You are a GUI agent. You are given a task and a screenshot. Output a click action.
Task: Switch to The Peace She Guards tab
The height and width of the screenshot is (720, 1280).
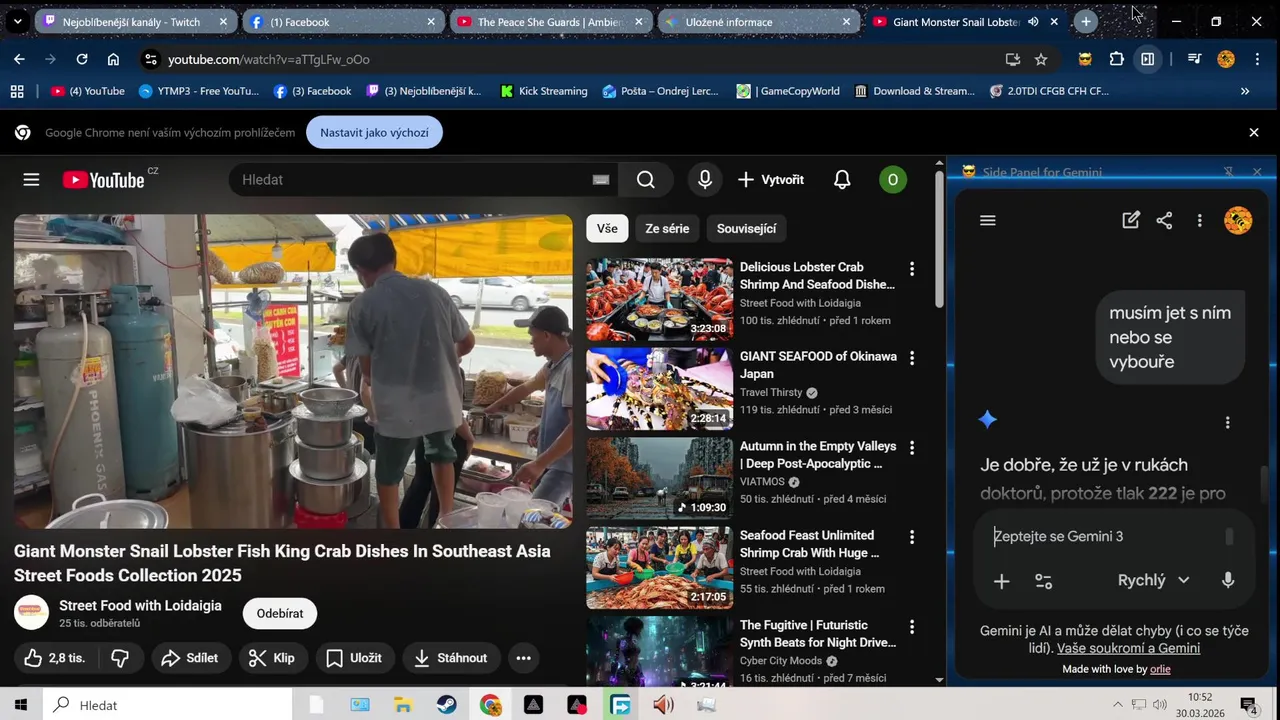tap(550, 22)
